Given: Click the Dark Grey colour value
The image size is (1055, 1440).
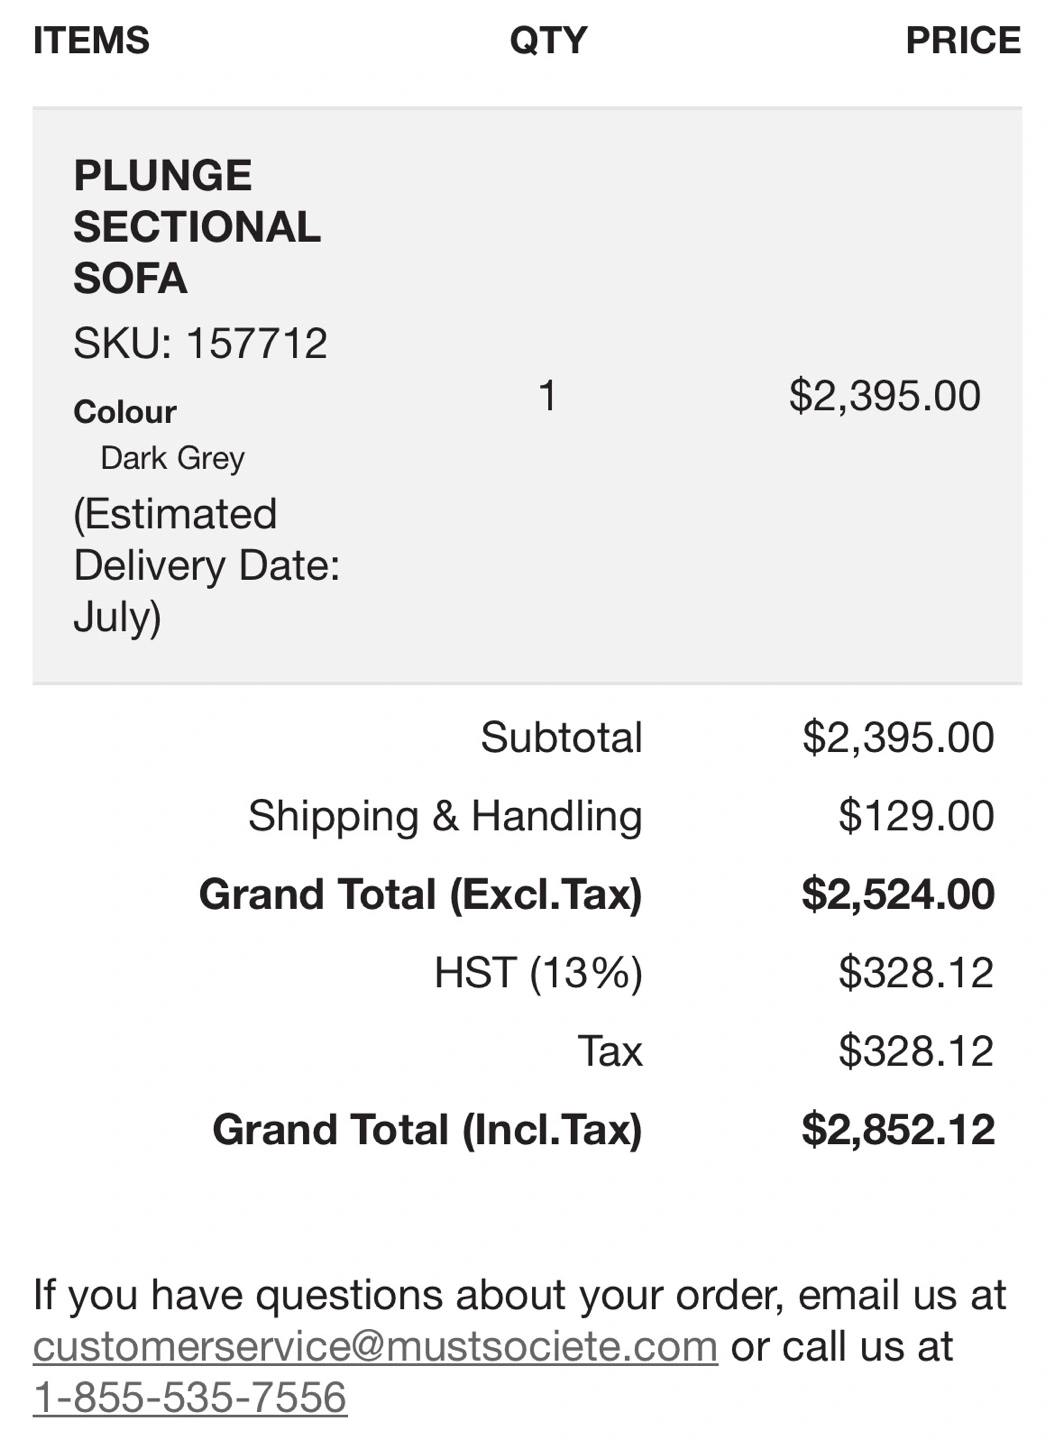Looking at the screenshot, I should click(172, 458).
